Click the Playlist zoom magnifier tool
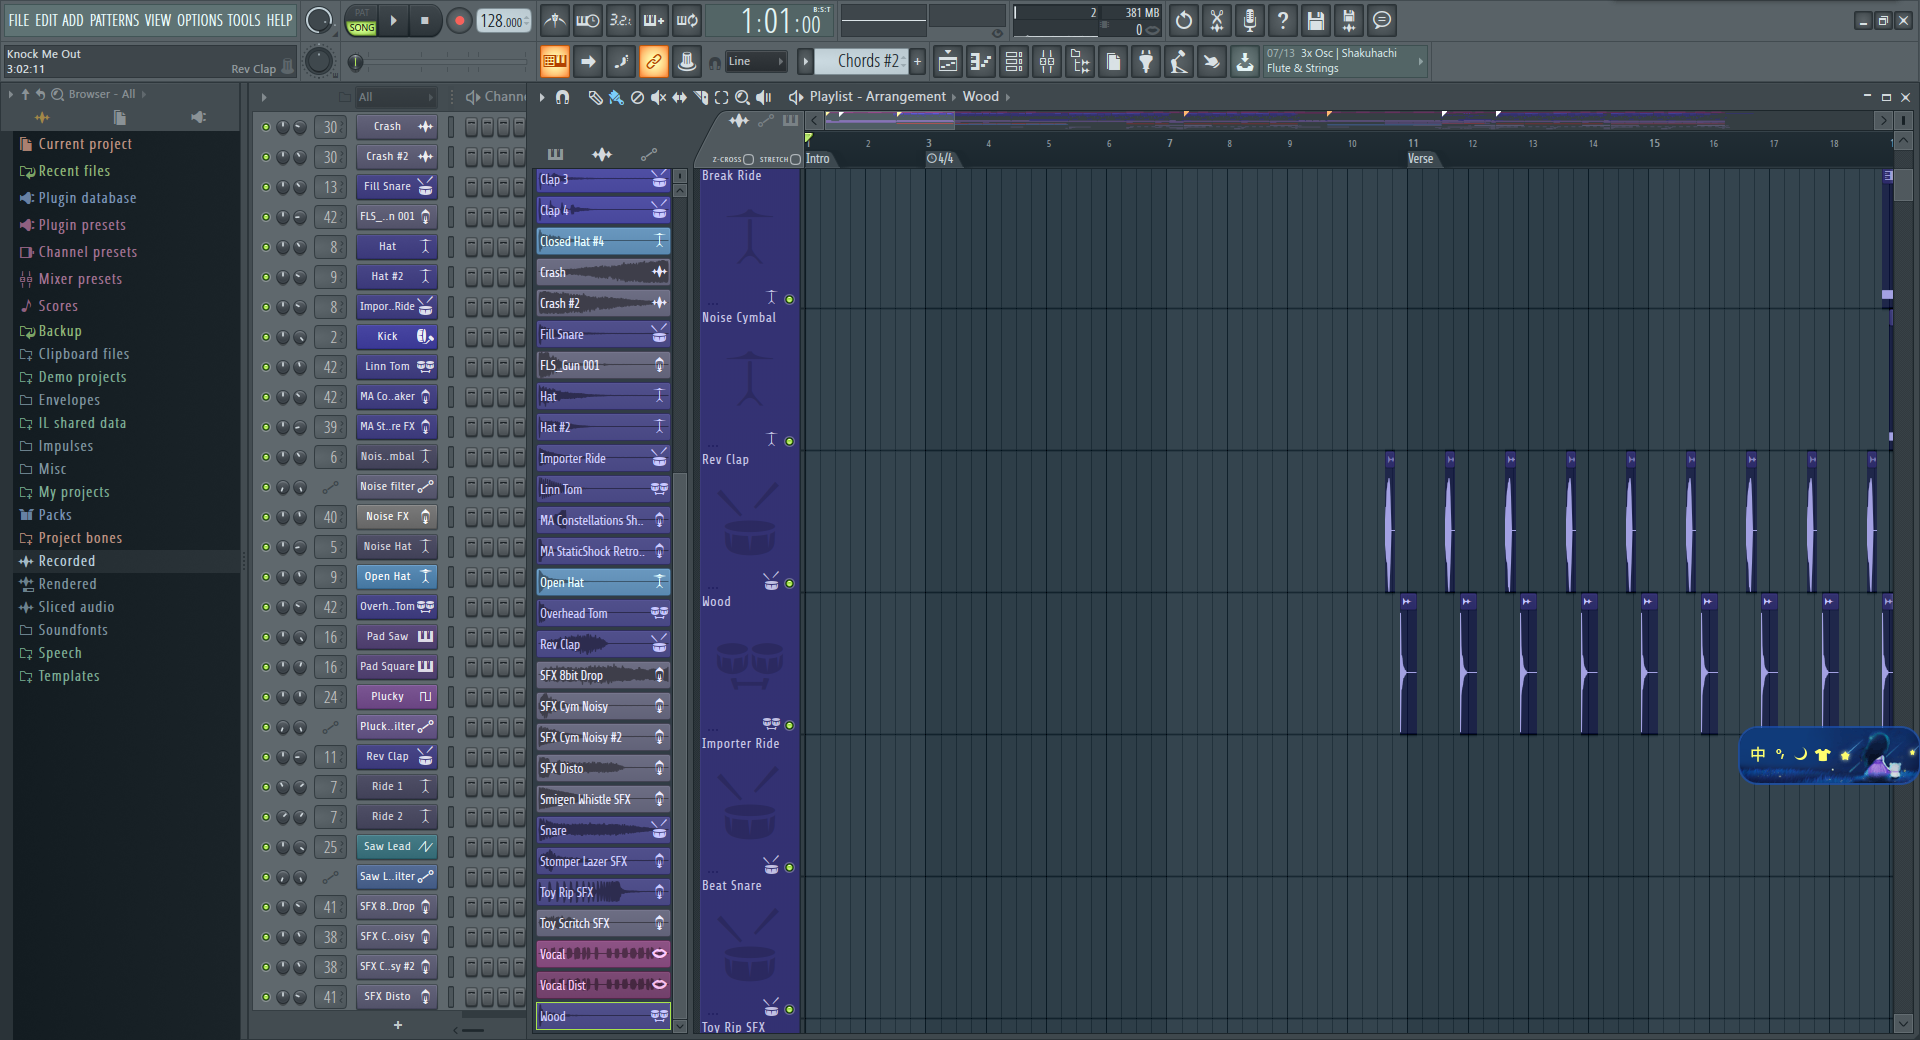The image size is (1920, 1040). click(x=743, y=97)
